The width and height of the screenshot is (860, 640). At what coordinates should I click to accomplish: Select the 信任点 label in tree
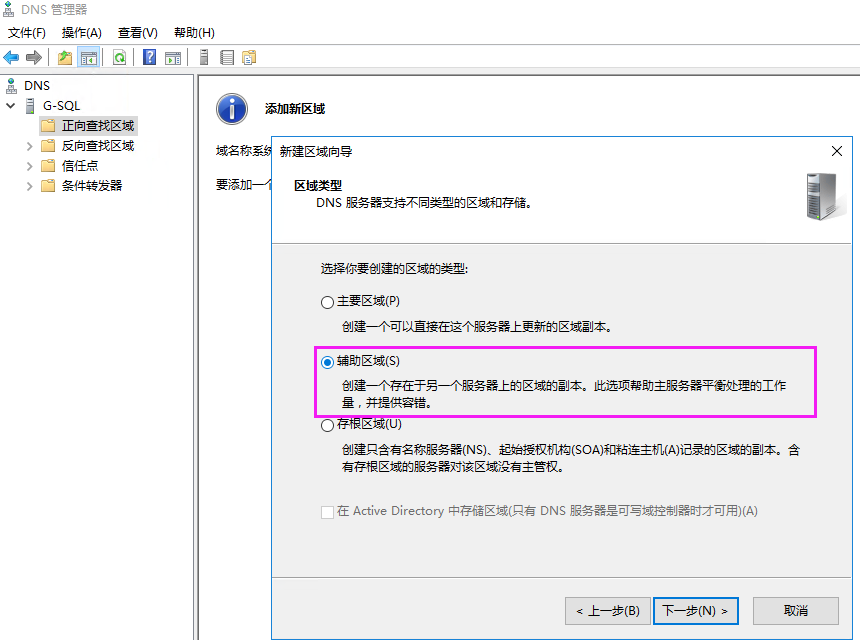click(x=80, y=166)
